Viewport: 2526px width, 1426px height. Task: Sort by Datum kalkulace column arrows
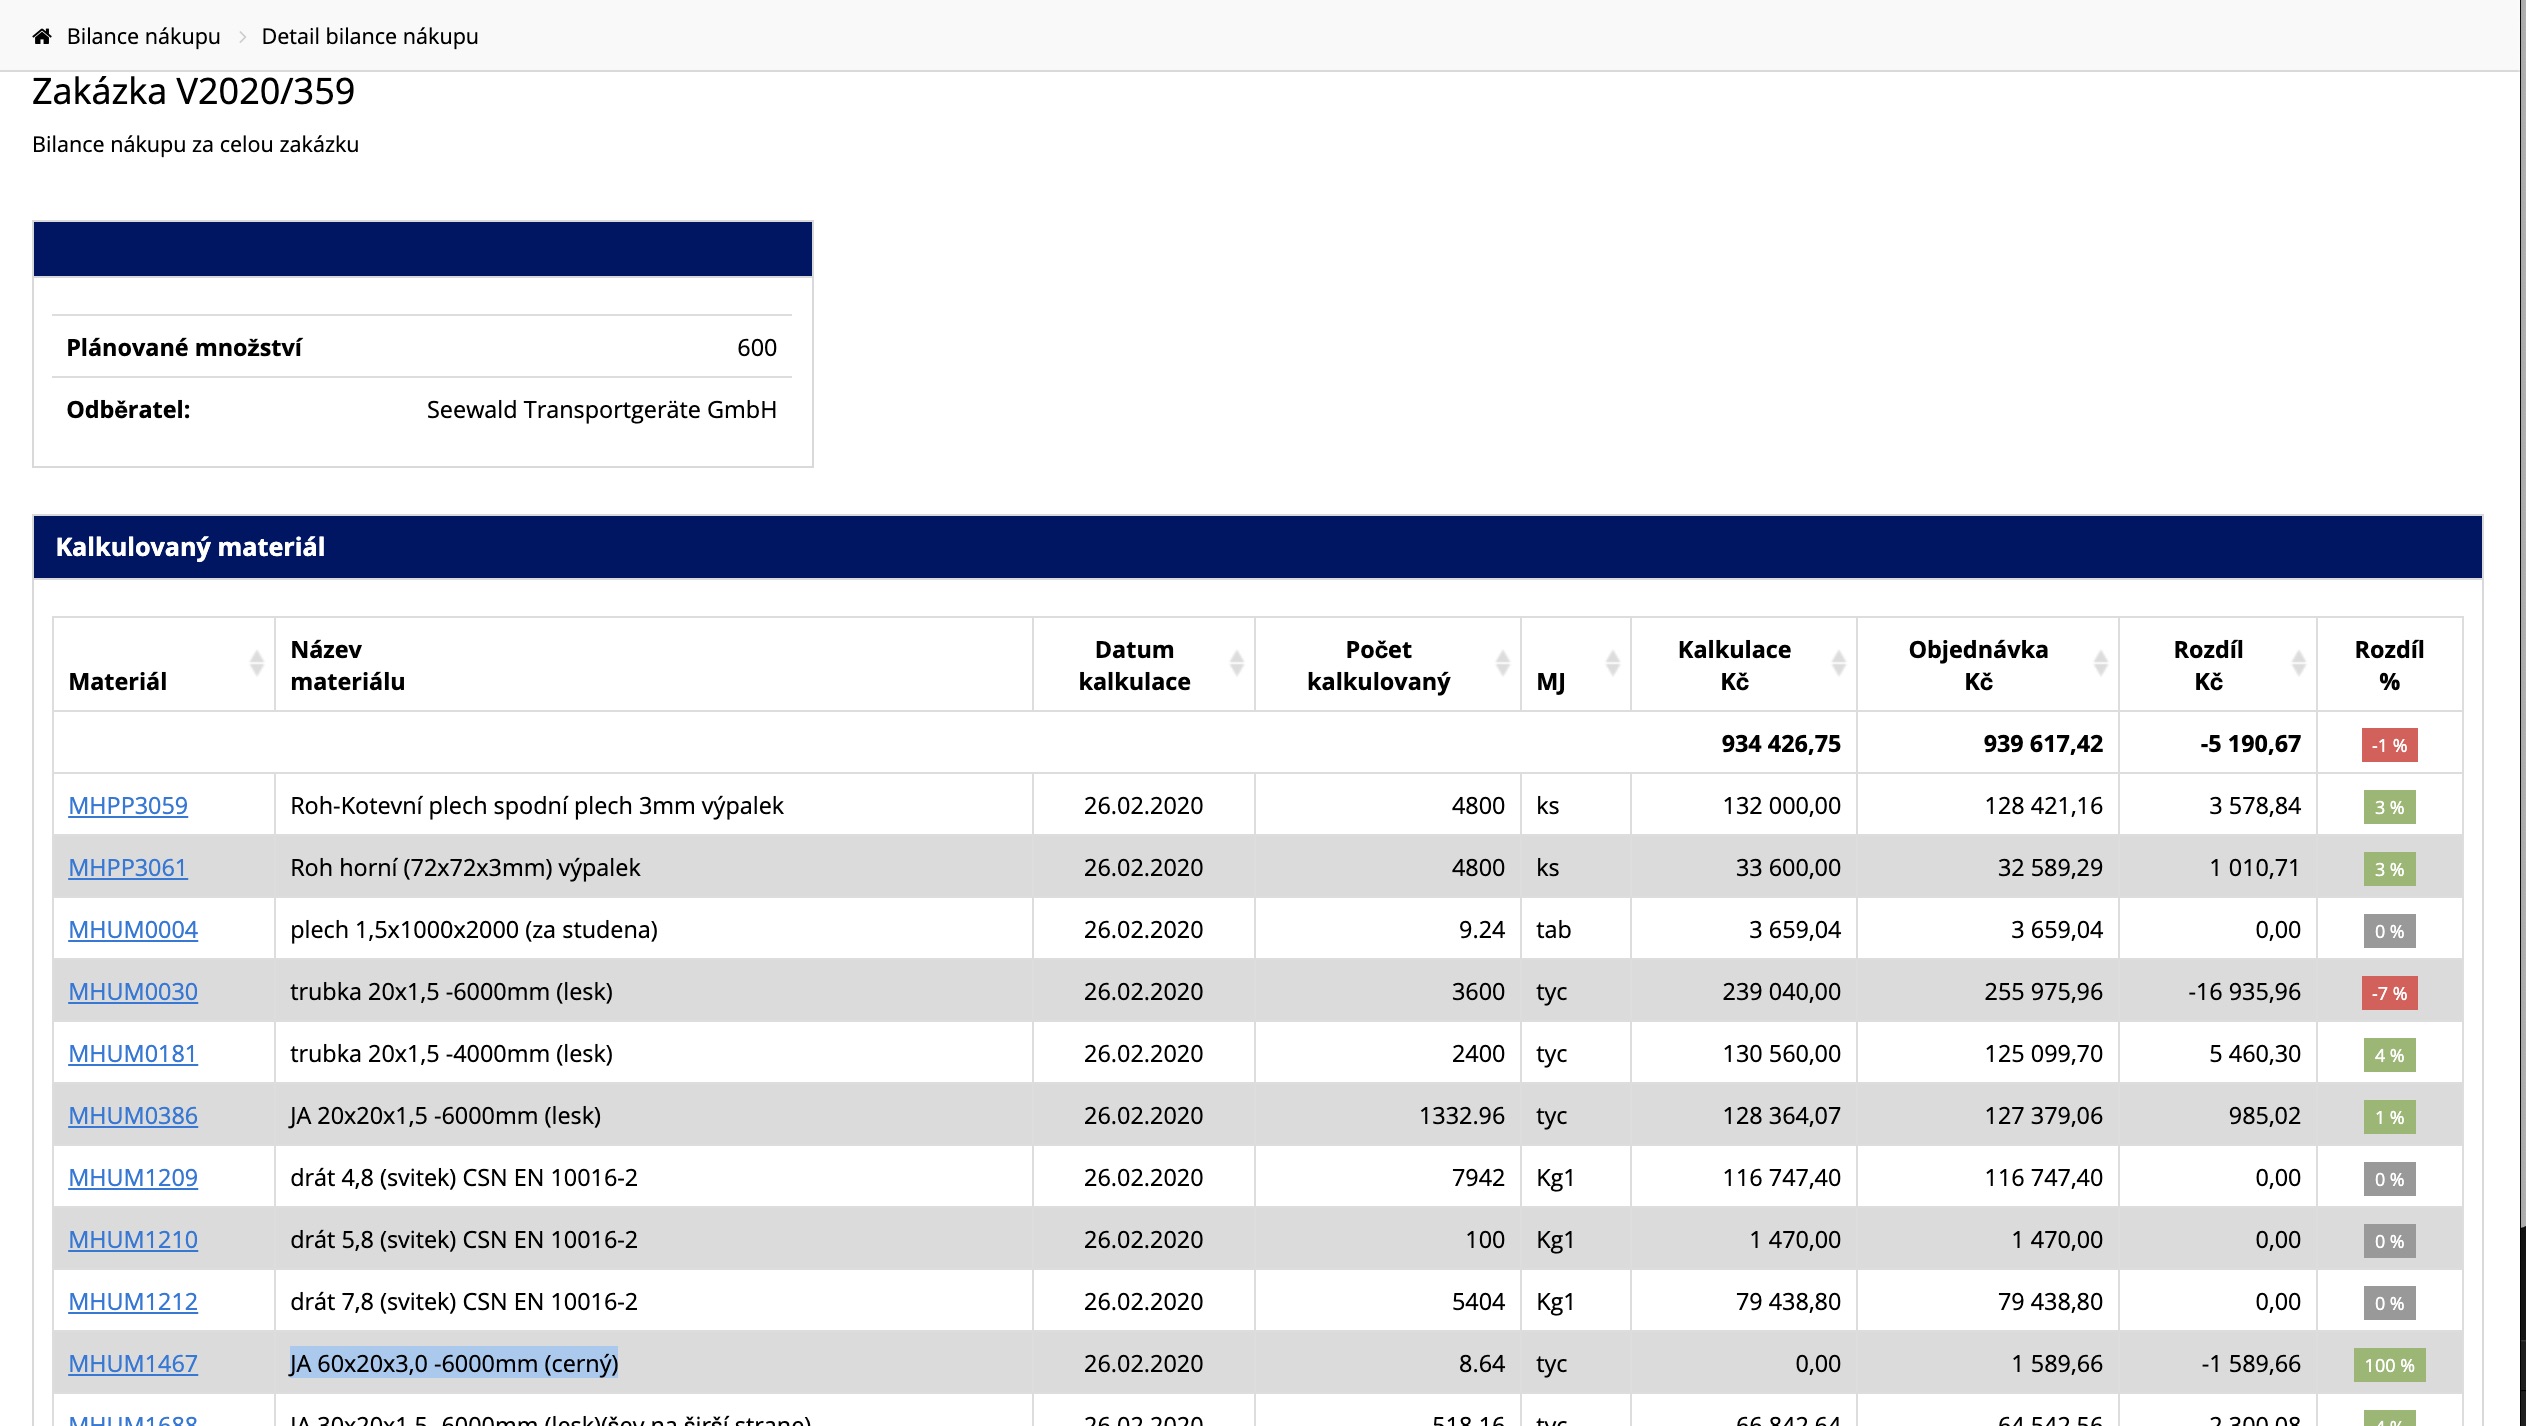click(1236, 663)
